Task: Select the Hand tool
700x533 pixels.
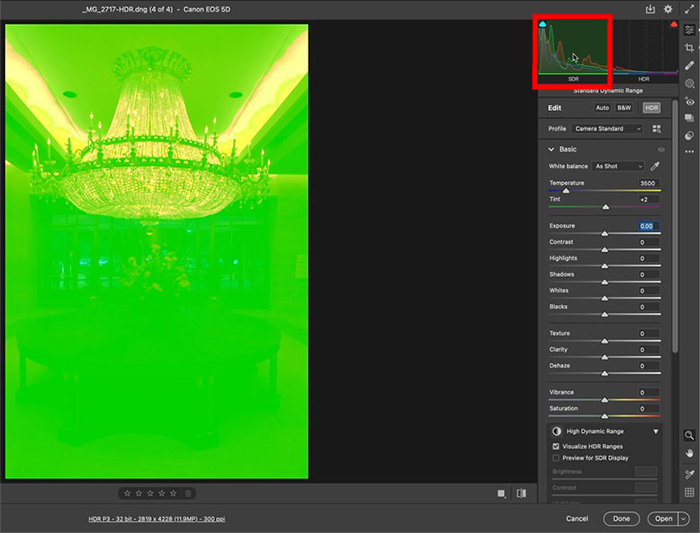Action: tap(690, 453)
